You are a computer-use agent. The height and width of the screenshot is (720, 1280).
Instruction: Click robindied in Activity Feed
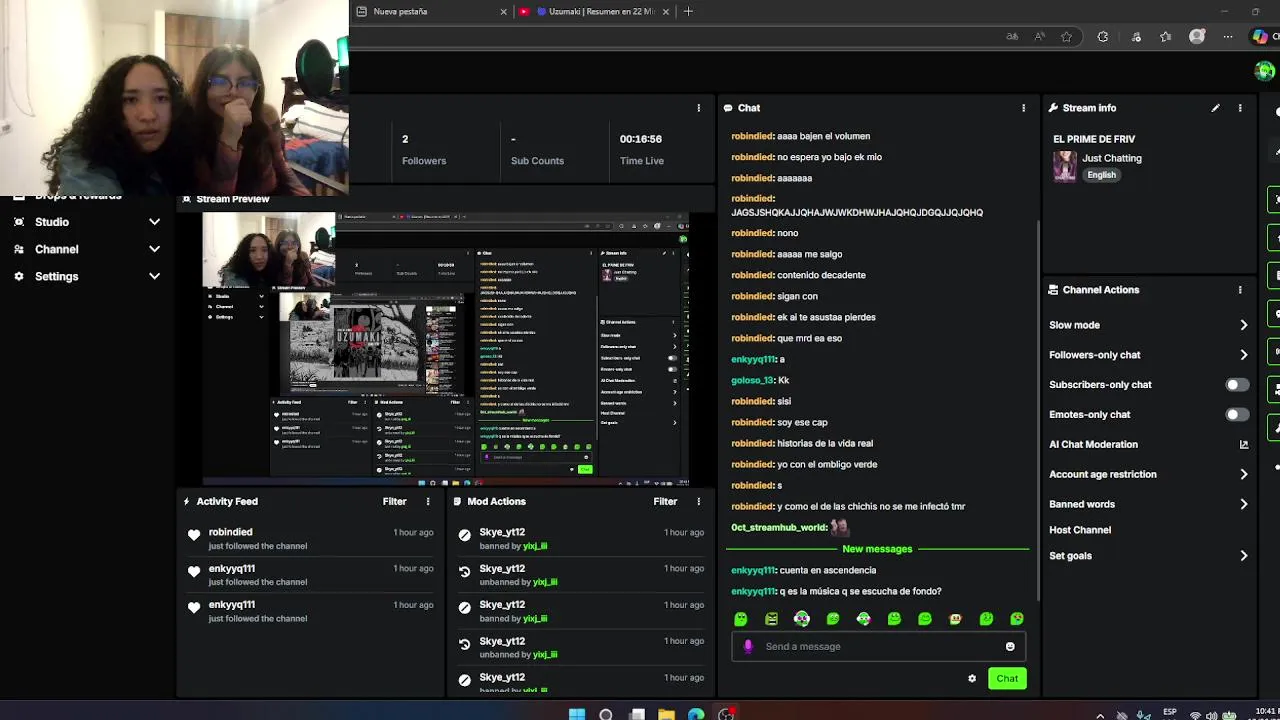pos(230,532)
